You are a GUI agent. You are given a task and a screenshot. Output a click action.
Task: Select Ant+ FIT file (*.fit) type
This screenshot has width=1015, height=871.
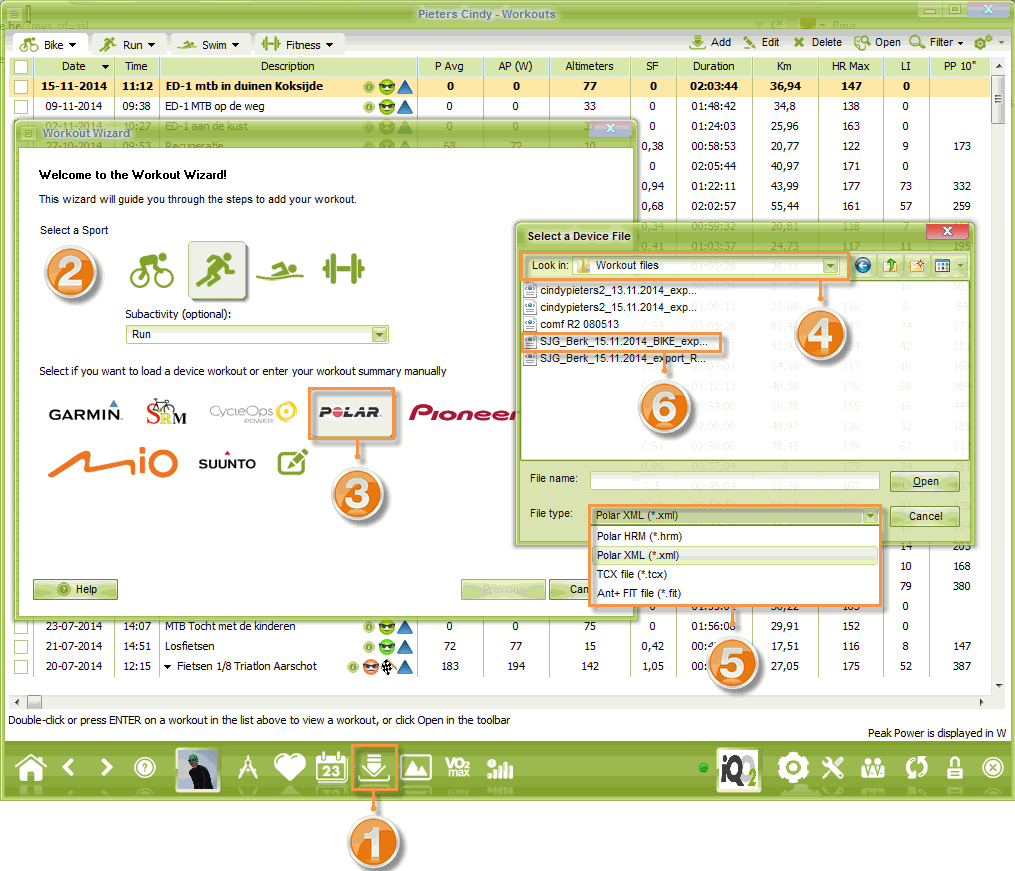[735, 593]
